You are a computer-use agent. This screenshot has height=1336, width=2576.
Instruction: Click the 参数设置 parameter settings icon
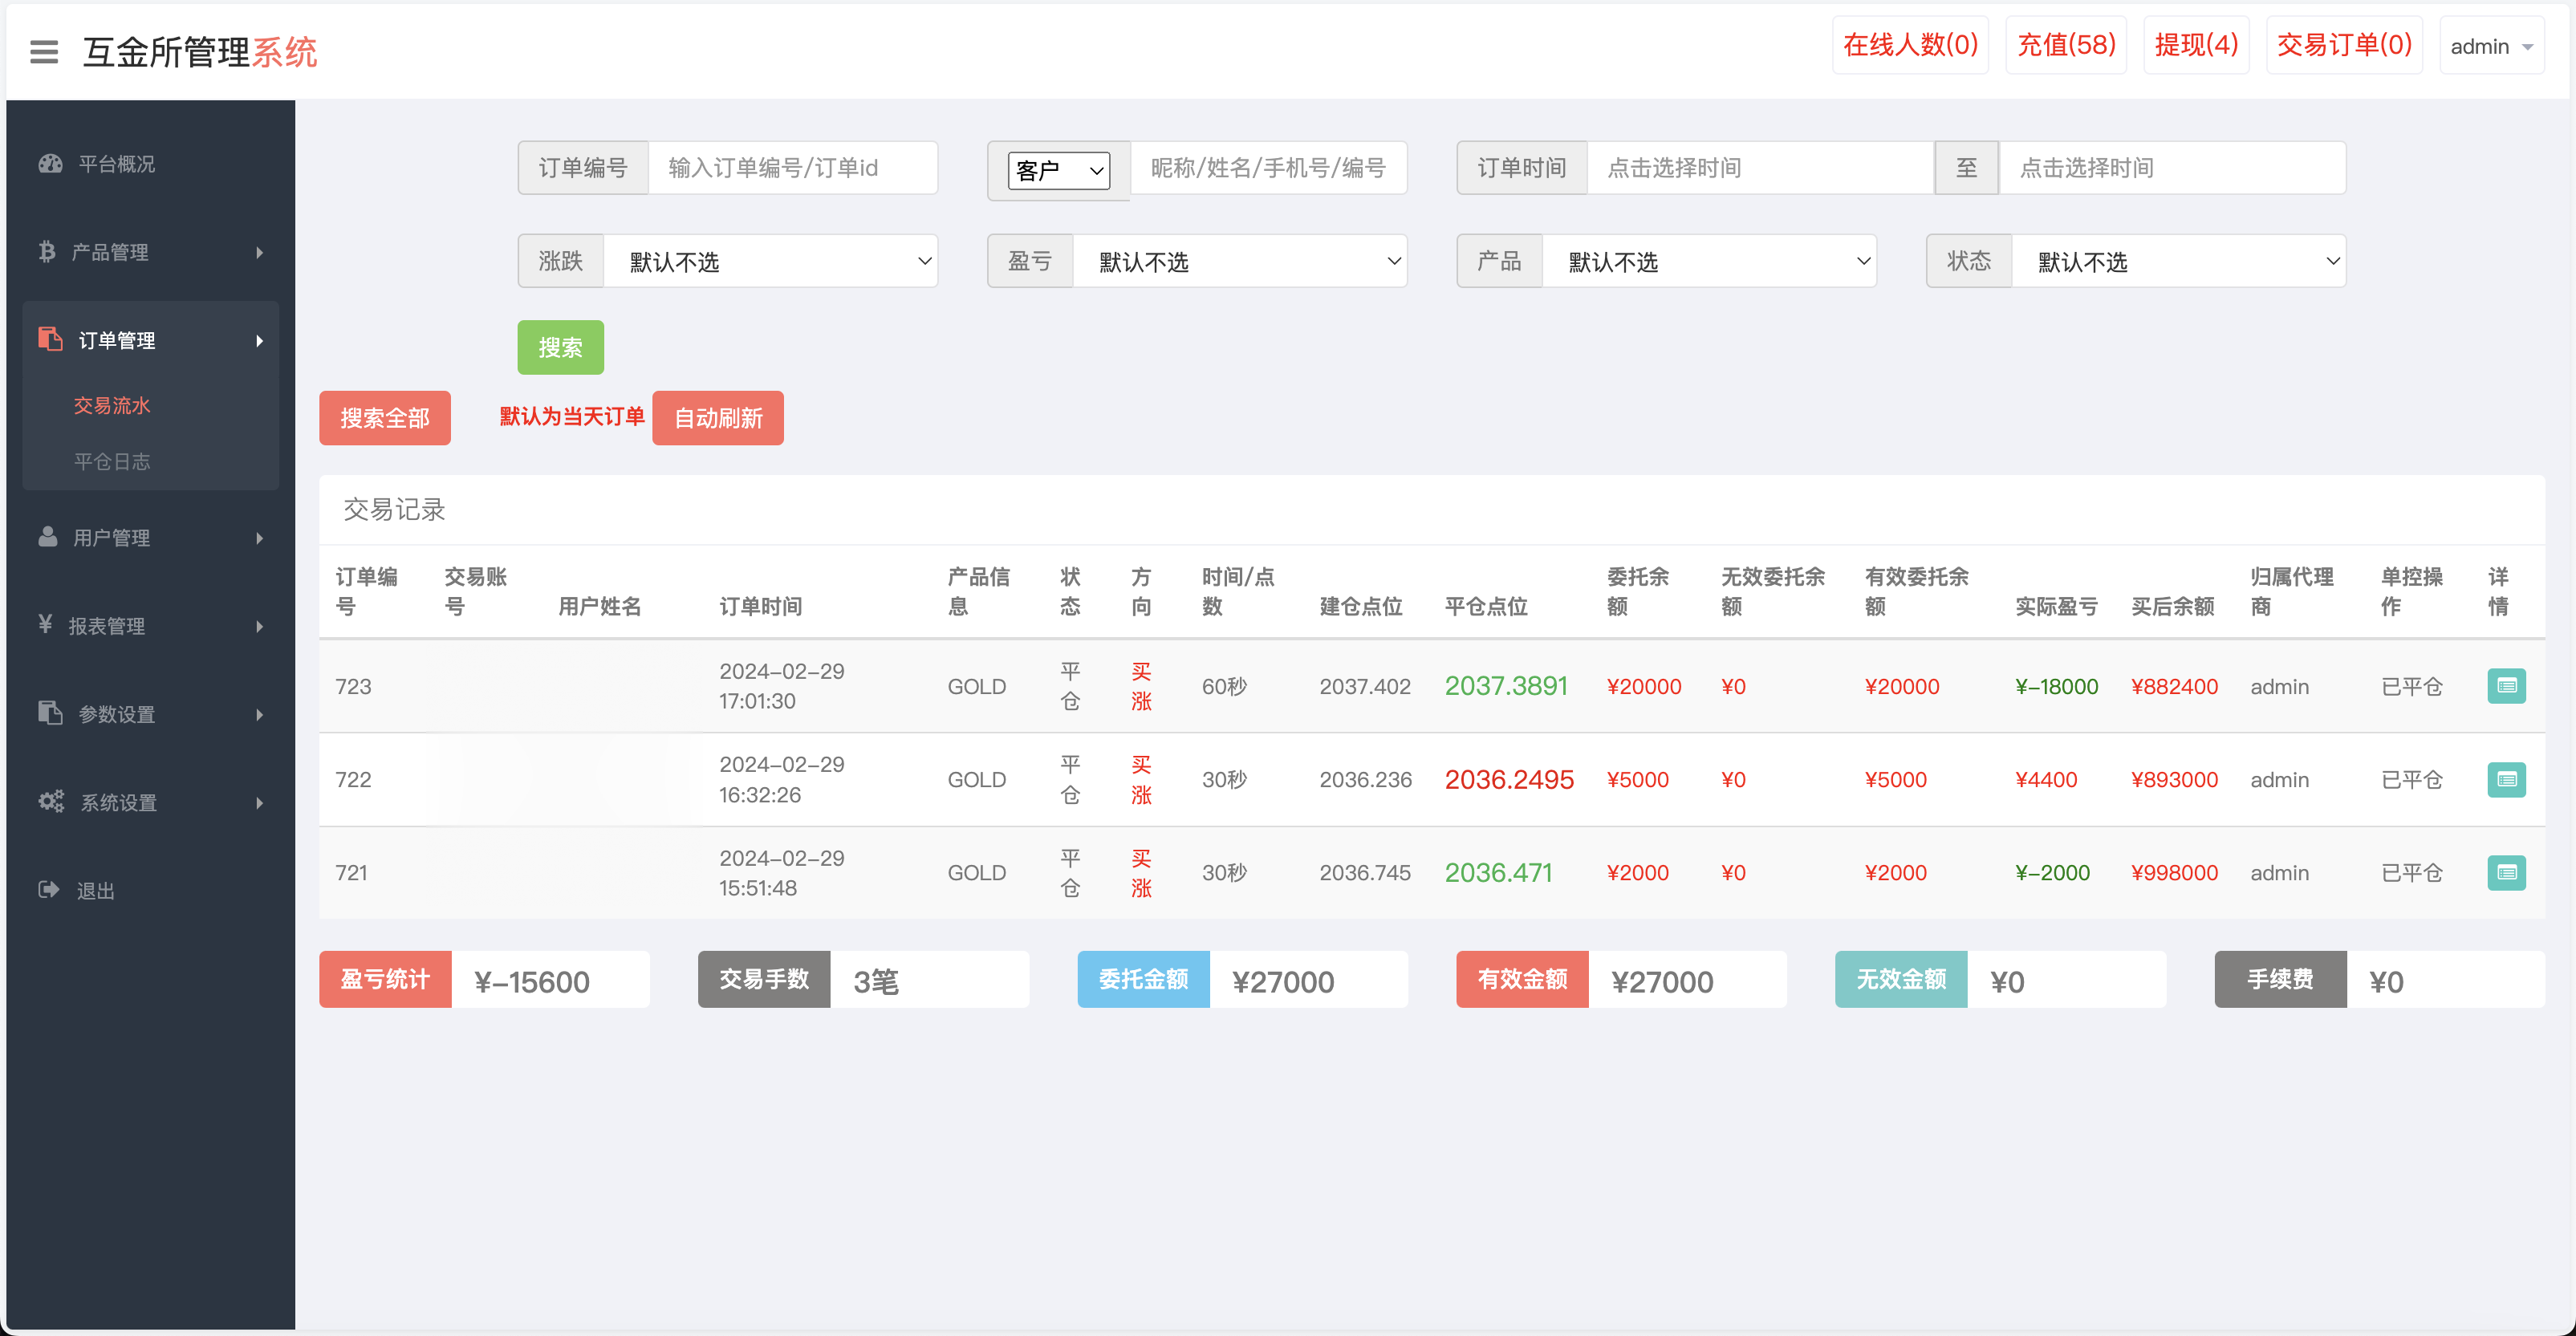(x=49, y=713)
